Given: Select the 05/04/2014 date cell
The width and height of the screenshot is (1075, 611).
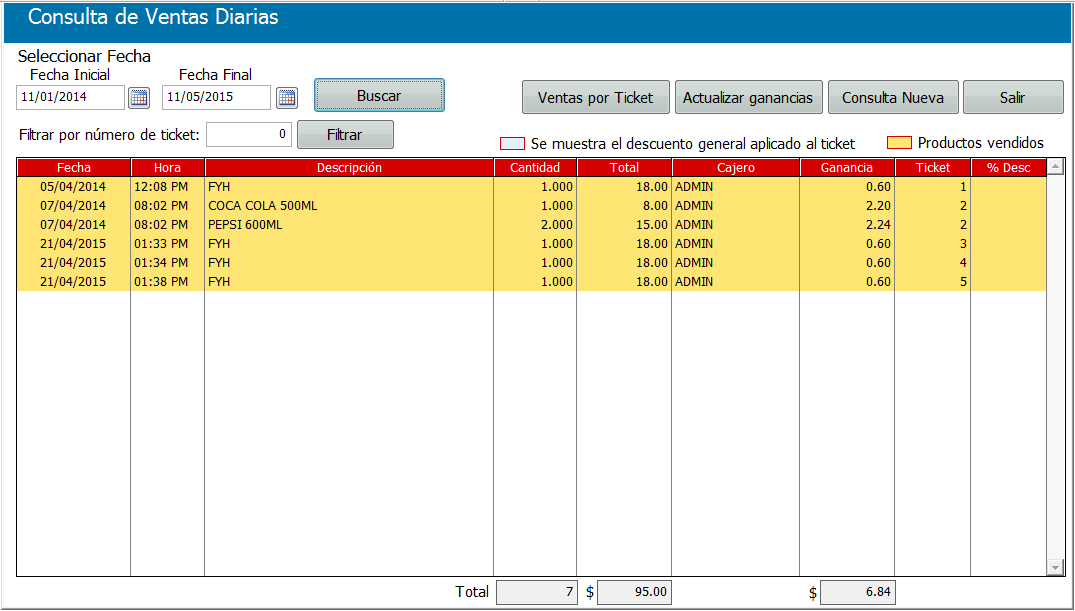Looking at the screenshot, I should 73,187.
